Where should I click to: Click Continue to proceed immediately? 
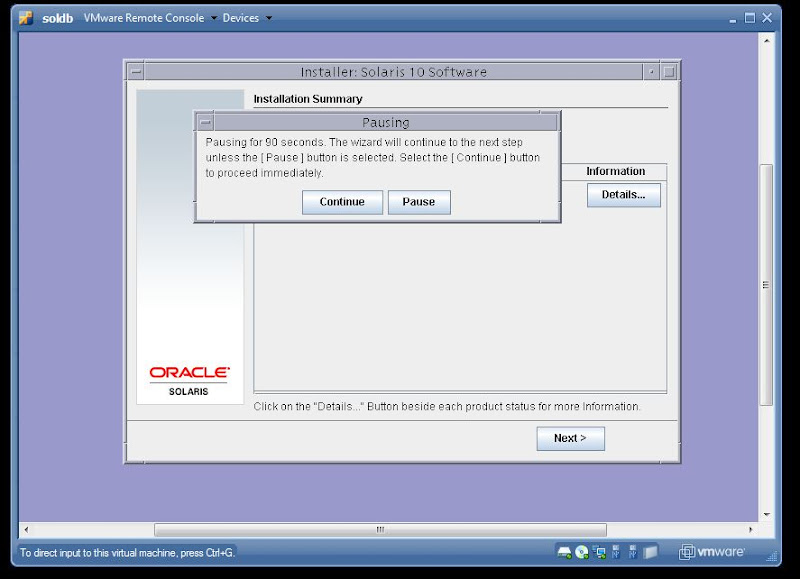click(x=342, y=202)
